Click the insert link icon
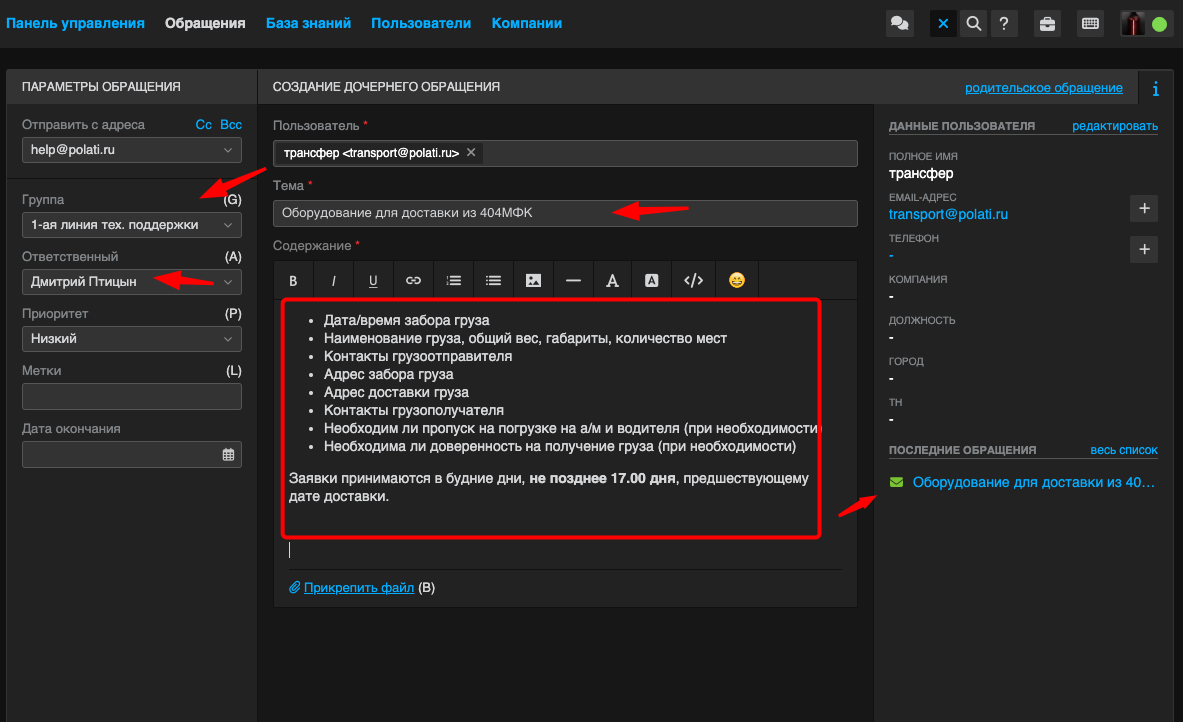The height and width of the screenshot is (722, 1183). click(413, 281)
